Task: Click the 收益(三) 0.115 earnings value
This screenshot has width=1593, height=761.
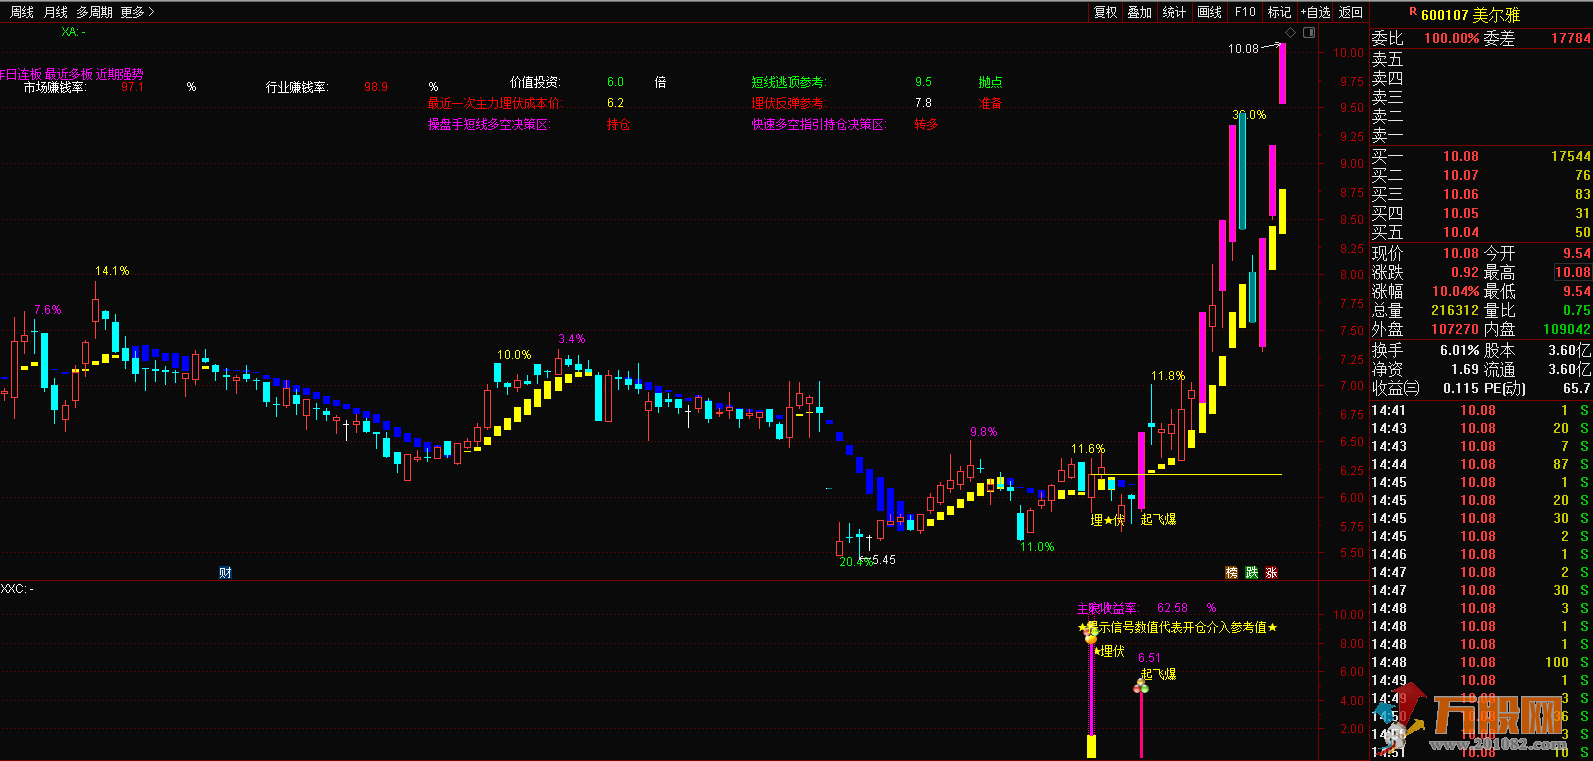Action: pyautogui.click(x=1461, y=388)
